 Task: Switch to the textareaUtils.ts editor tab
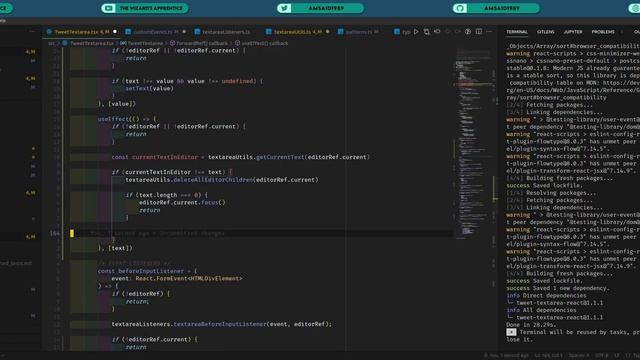pyautogui.click(x=298, y=32)
